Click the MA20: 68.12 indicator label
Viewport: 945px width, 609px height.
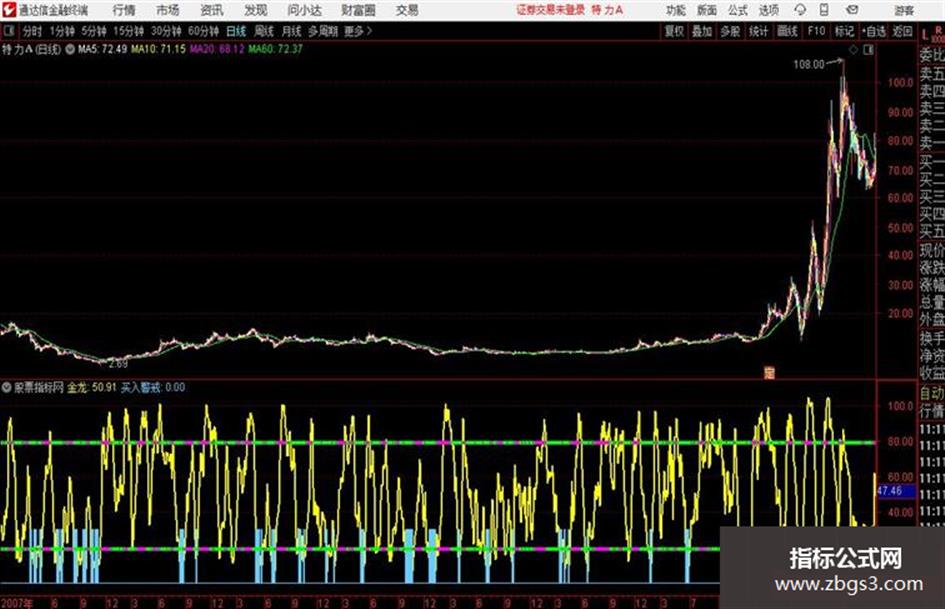217,49
